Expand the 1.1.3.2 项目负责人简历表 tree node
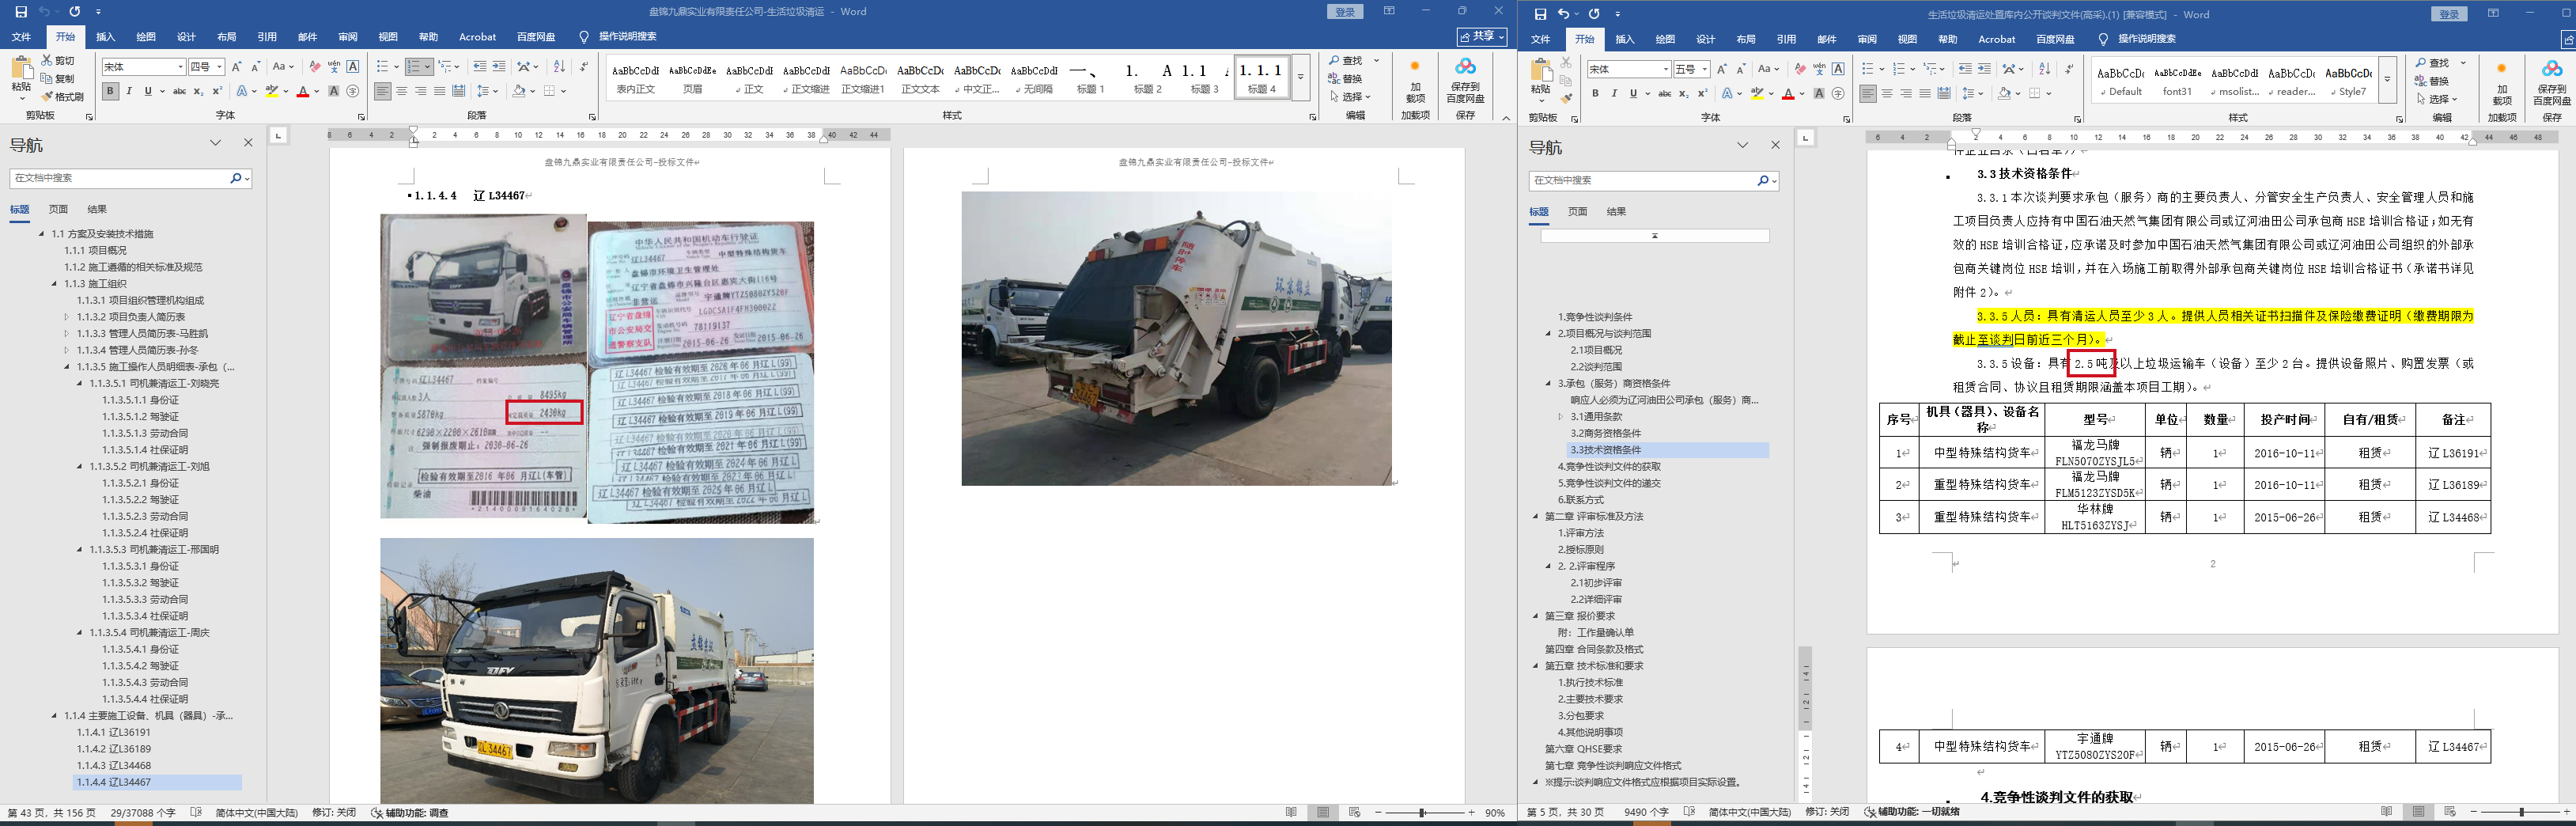Image resolution: width=2576 pixels, height=826 pixels. [x=68, y=317]
